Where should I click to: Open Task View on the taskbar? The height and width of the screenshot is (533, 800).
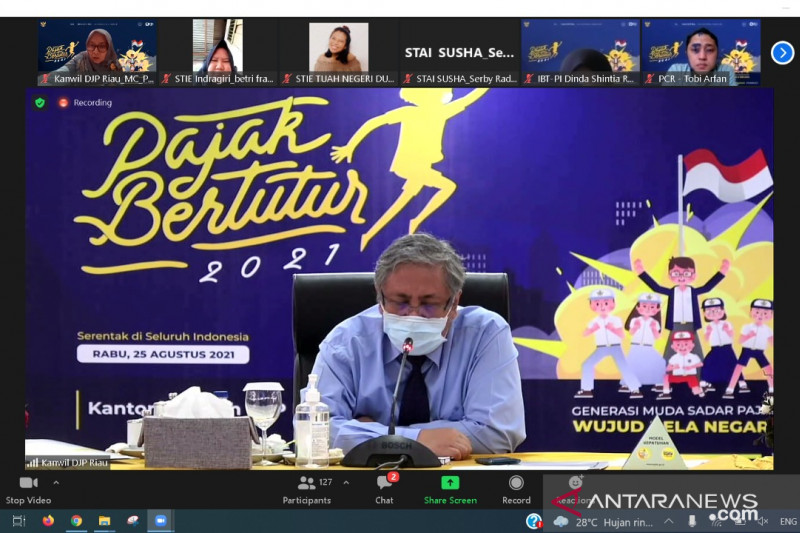pos(19,521)
